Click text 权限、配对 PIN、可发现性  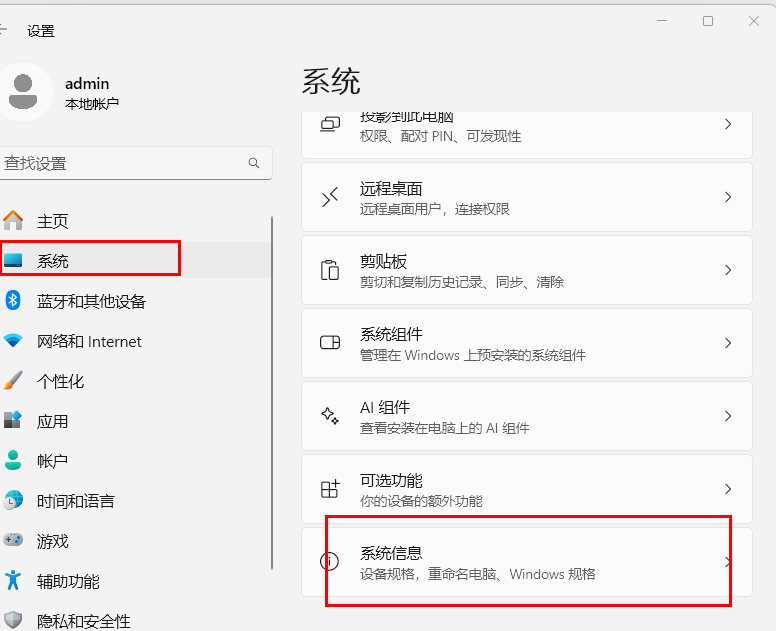point(440,136)
